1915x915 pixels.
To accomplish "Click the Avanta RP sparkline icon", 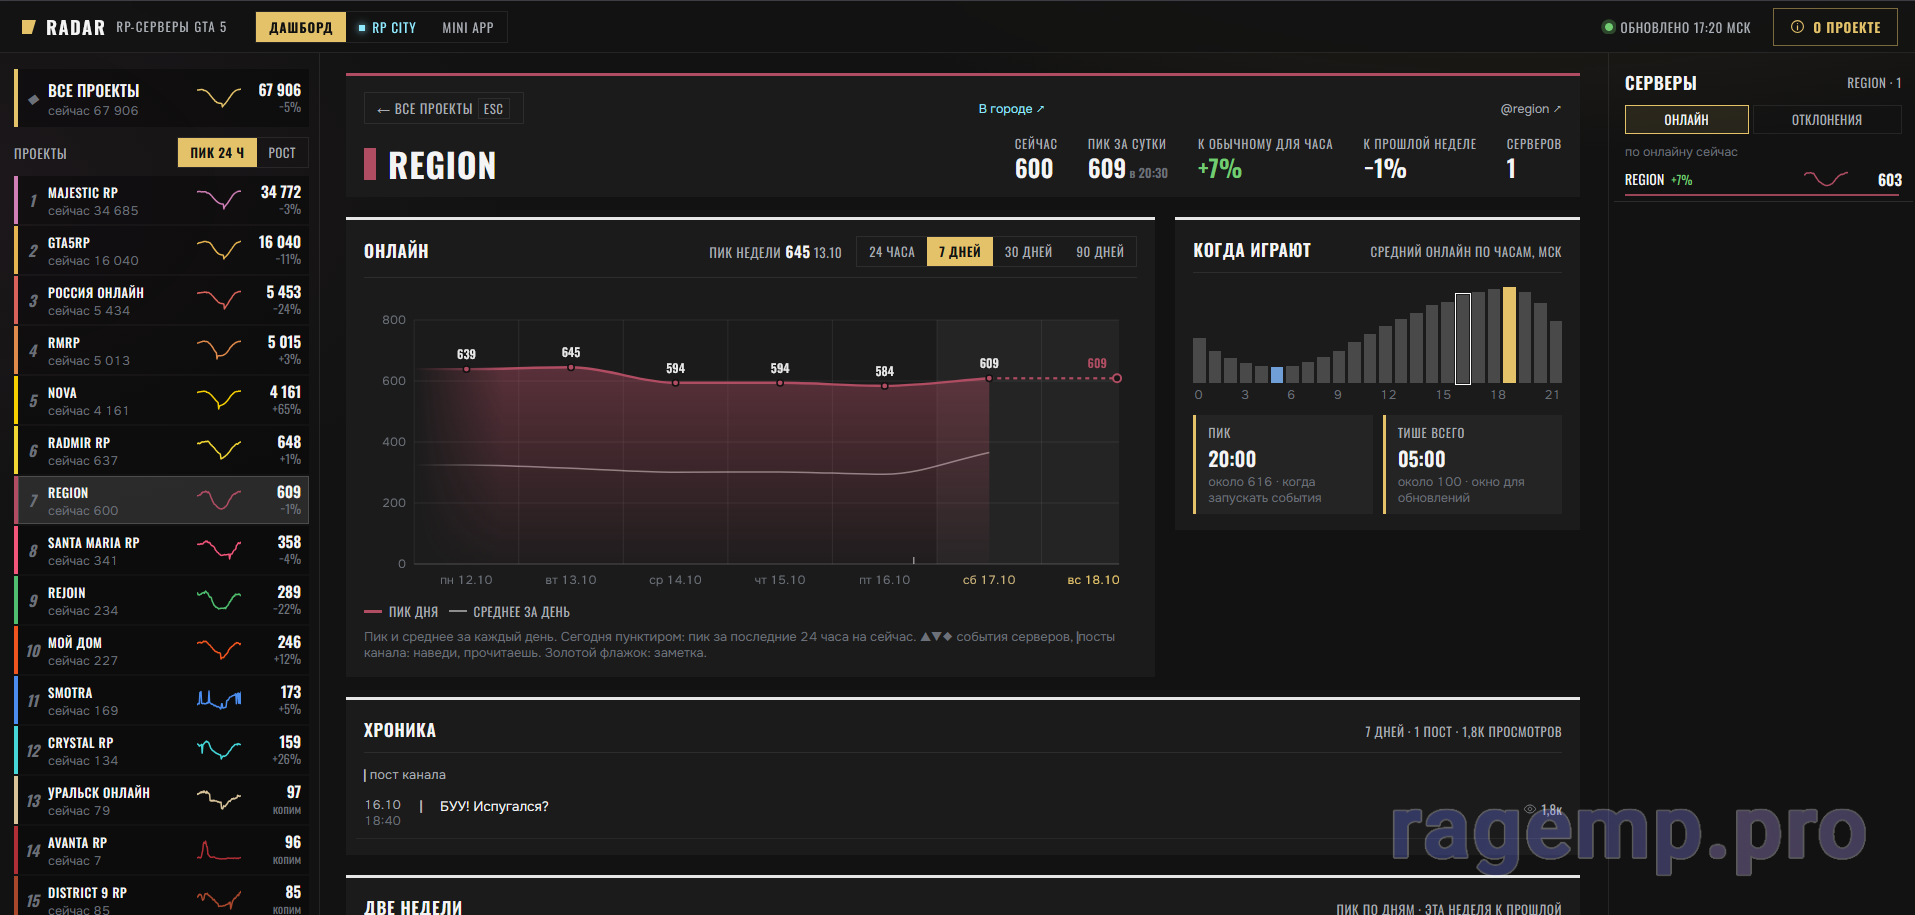I will point(219,849).
